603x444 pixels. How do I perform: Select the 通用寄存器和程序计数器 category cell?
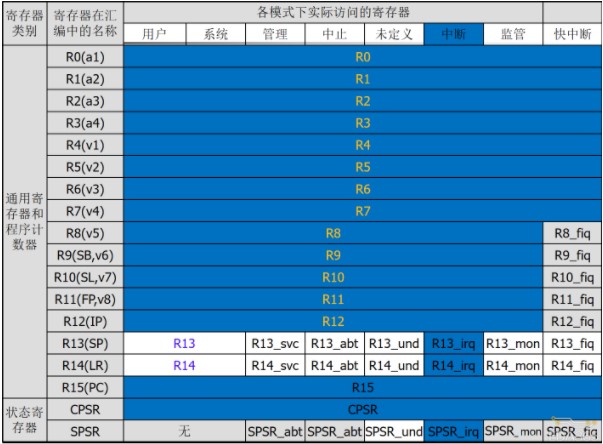click(x=25, y=222)
